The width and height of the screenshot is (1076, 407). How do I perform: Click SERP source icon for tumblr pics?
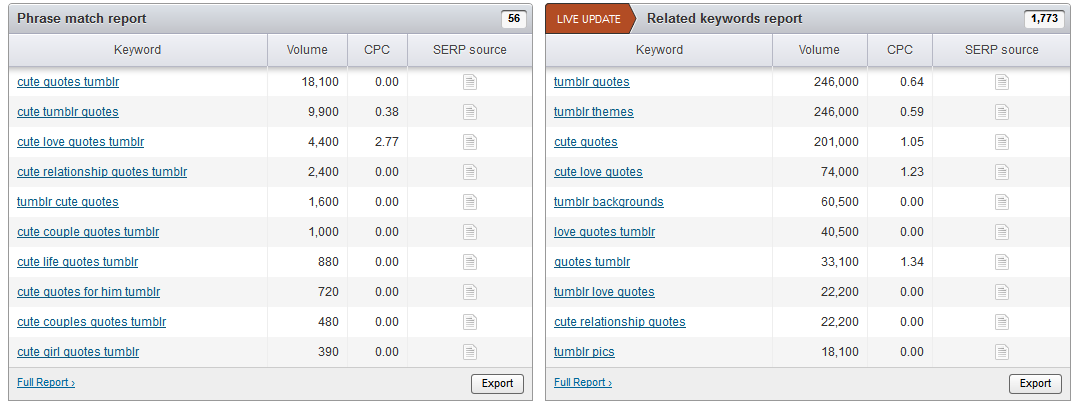pos(1002,352)
